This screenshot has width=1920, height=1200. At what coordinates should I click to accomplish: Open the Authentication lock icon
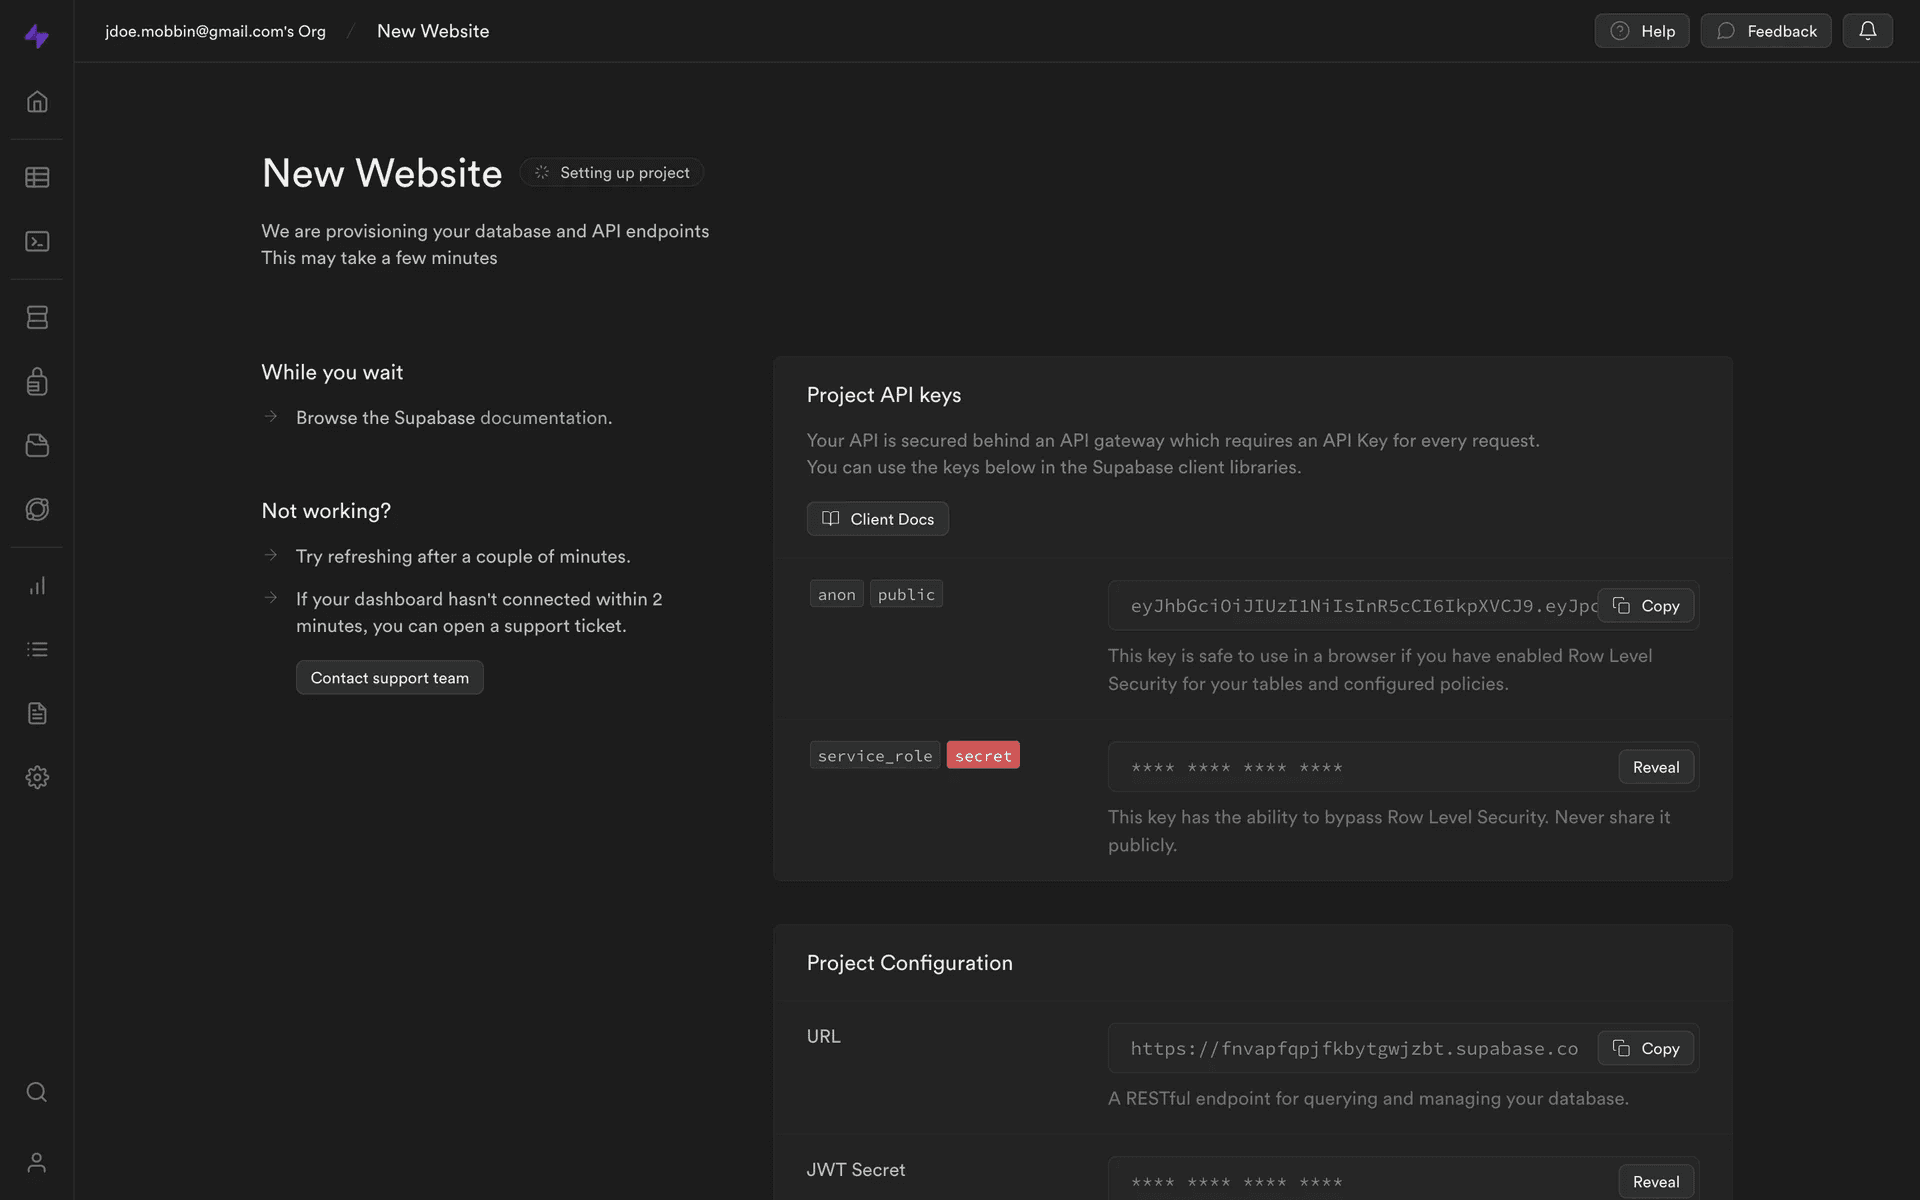tap(37, 381)
